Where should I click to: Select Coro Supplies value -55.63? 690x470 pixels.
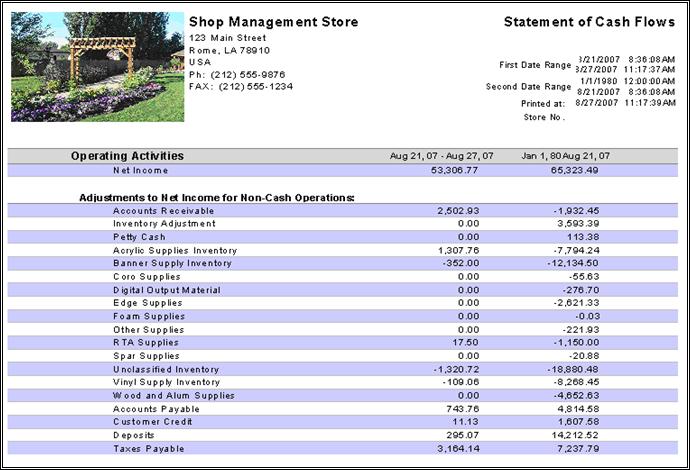click(584, 277)
